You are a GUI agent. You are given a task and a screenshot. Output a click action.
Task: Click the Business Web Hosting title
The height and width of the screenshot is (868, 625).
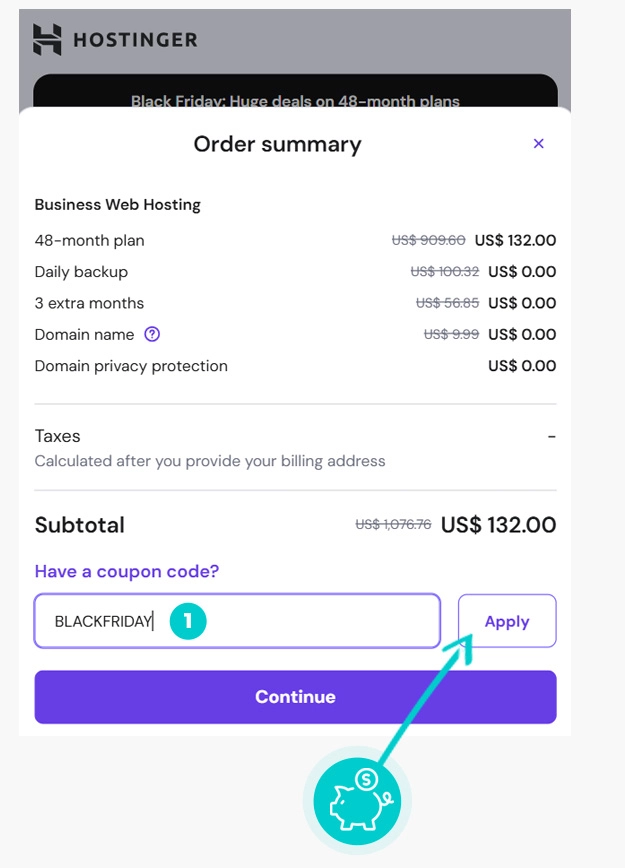click(118, 205)
